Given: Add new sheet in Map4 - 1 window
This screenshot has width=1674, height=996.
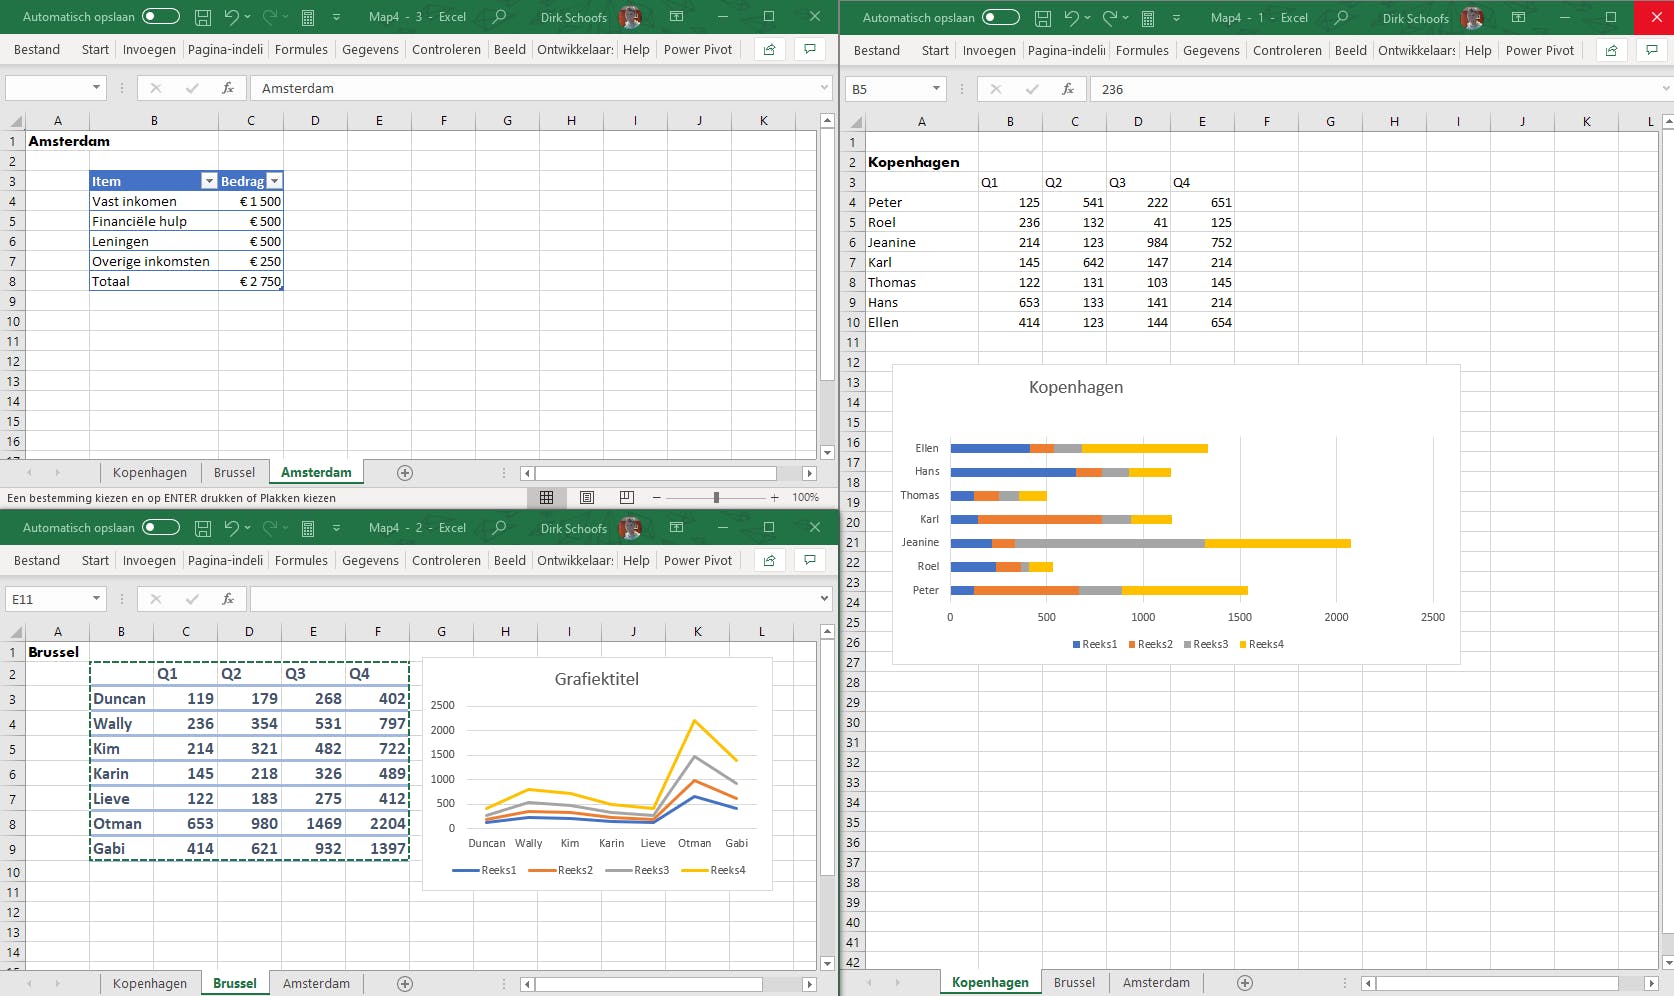Looking at the screenshot, I should click(x=1245, y=983).
